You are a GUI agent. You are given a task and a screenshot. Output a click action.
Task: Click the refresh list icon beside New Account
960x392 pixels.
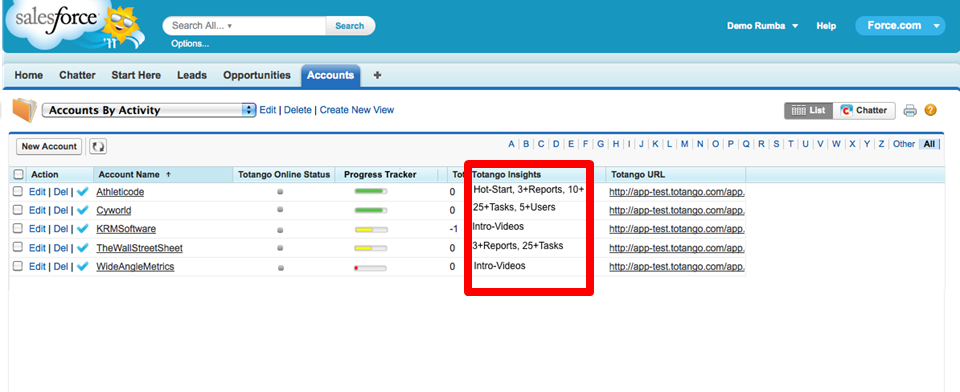98,146
